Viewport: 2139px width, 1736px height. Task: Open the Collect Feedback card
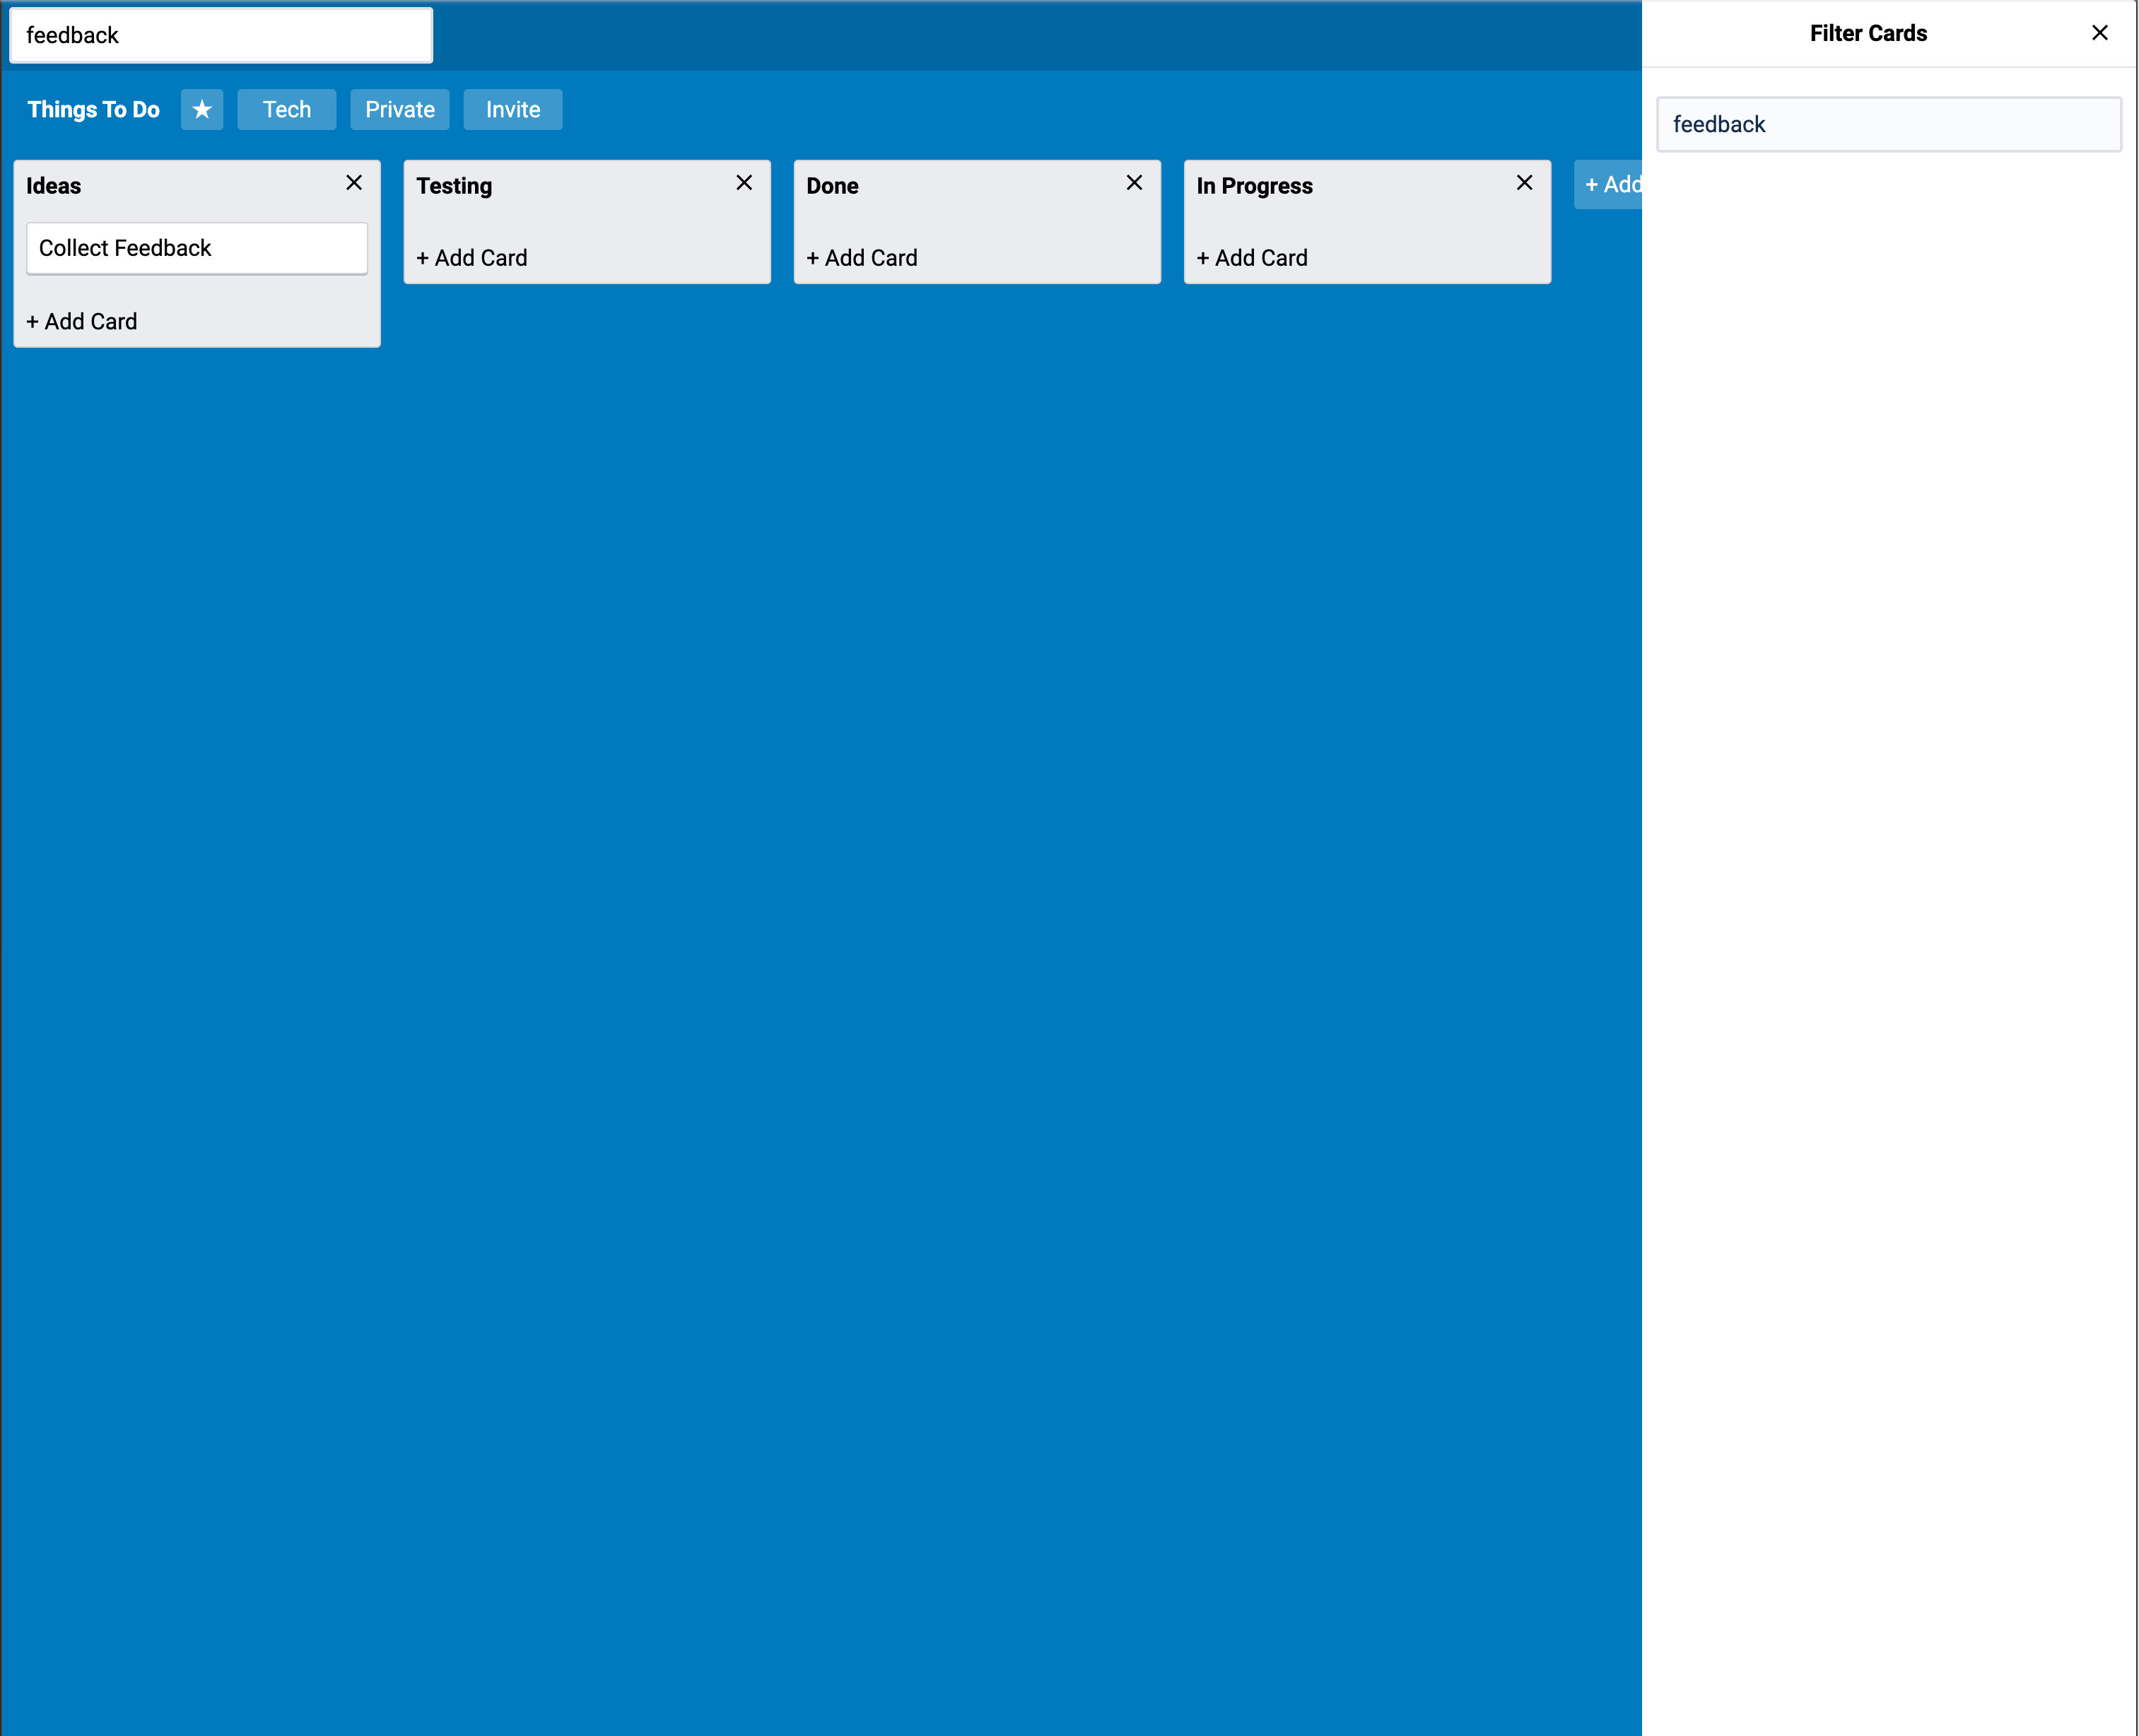(197, 248)
